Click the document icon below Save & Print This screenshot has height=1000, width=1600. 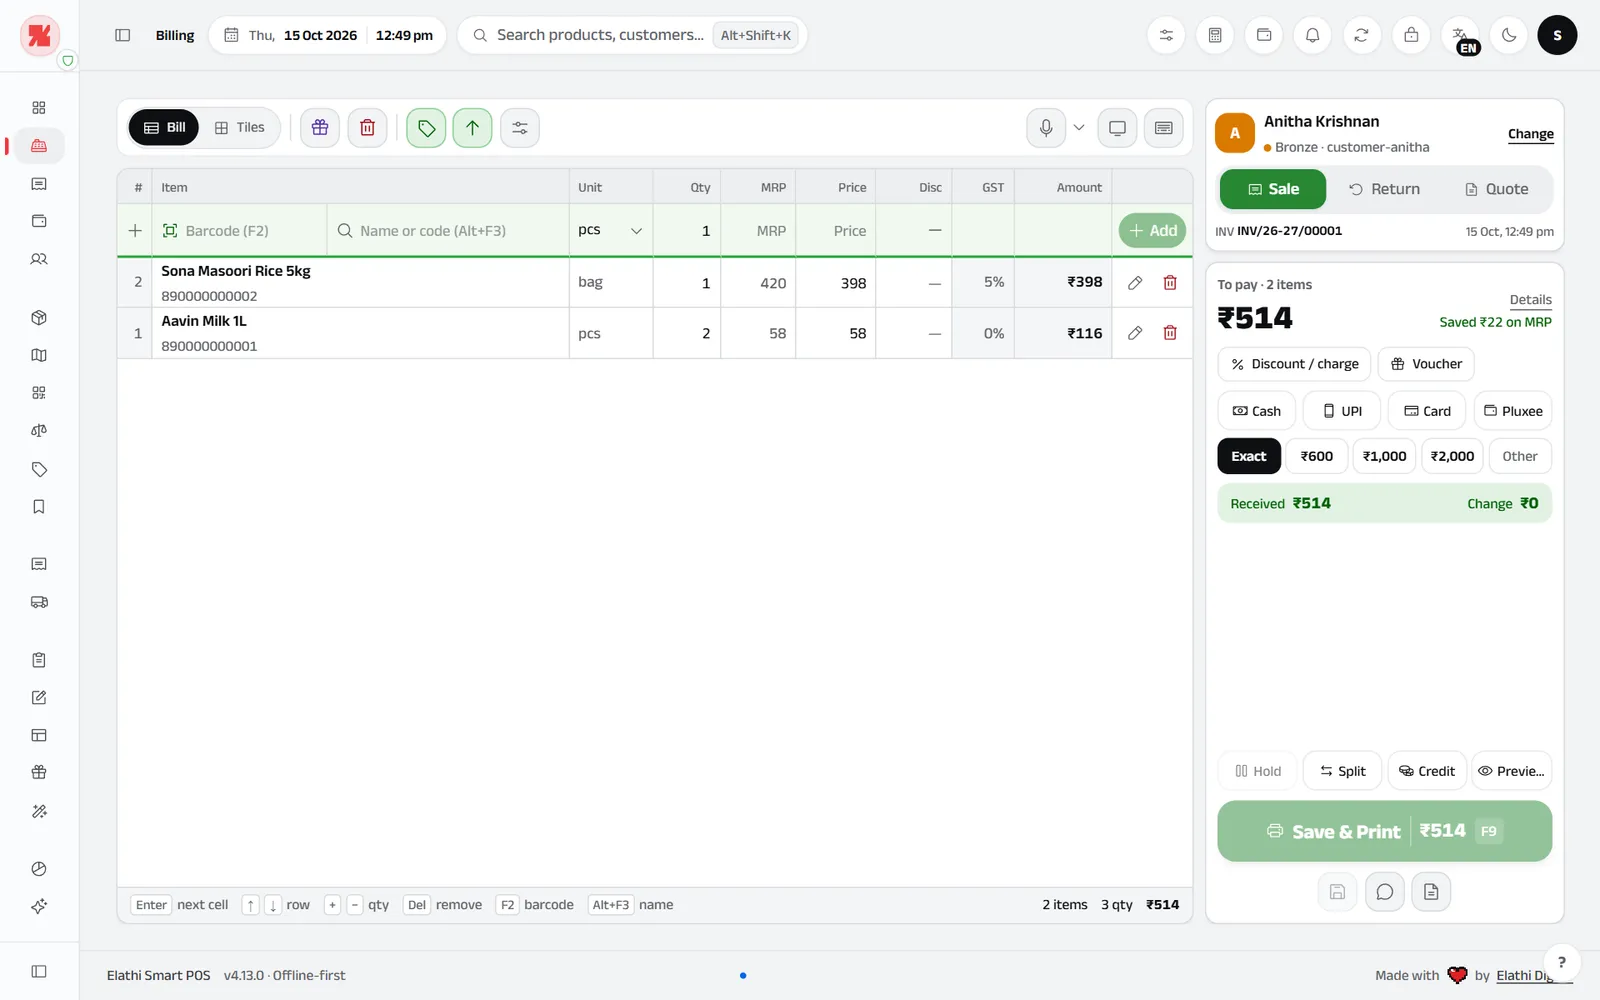(1431, 892)
